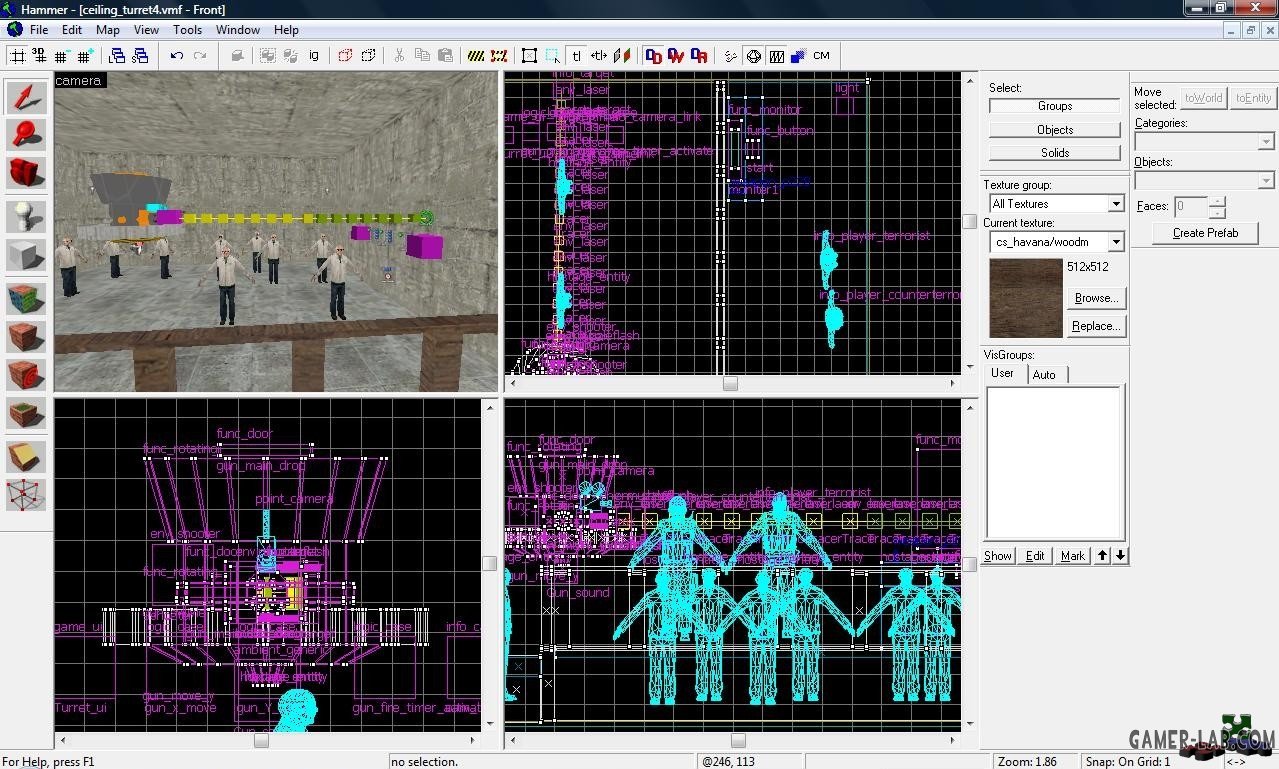Click the VisGroups move down arrow
This screenshot has width=1279, height=769.
tap(1120, 555)
